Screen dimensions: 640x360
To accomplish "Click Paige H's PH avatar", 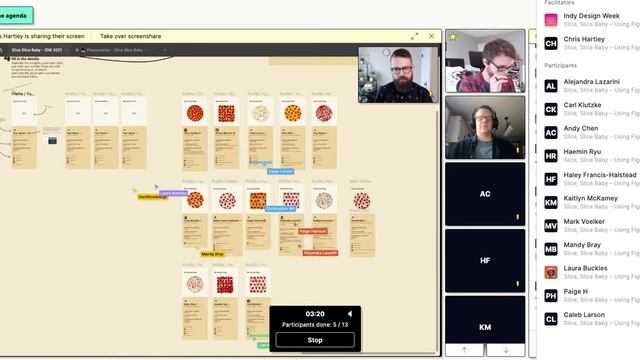I will [551, 296].
